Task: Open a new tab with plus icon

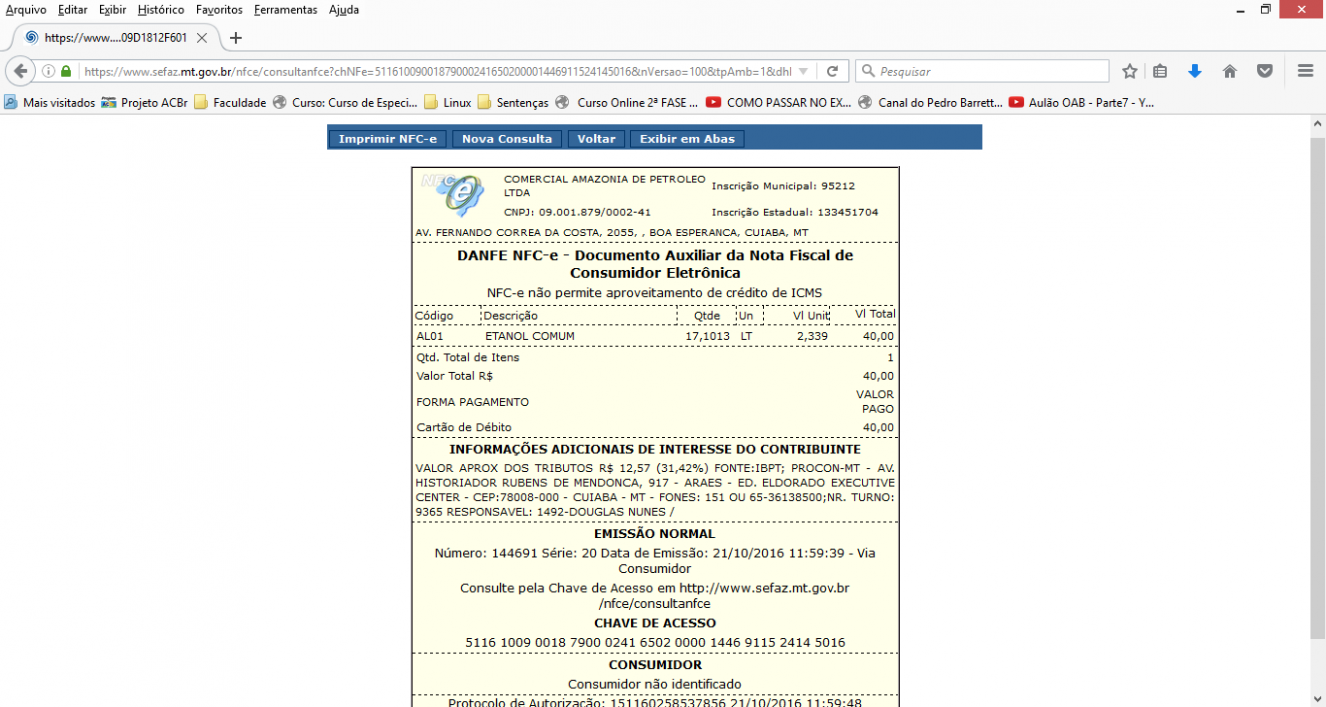Action: 236,38
